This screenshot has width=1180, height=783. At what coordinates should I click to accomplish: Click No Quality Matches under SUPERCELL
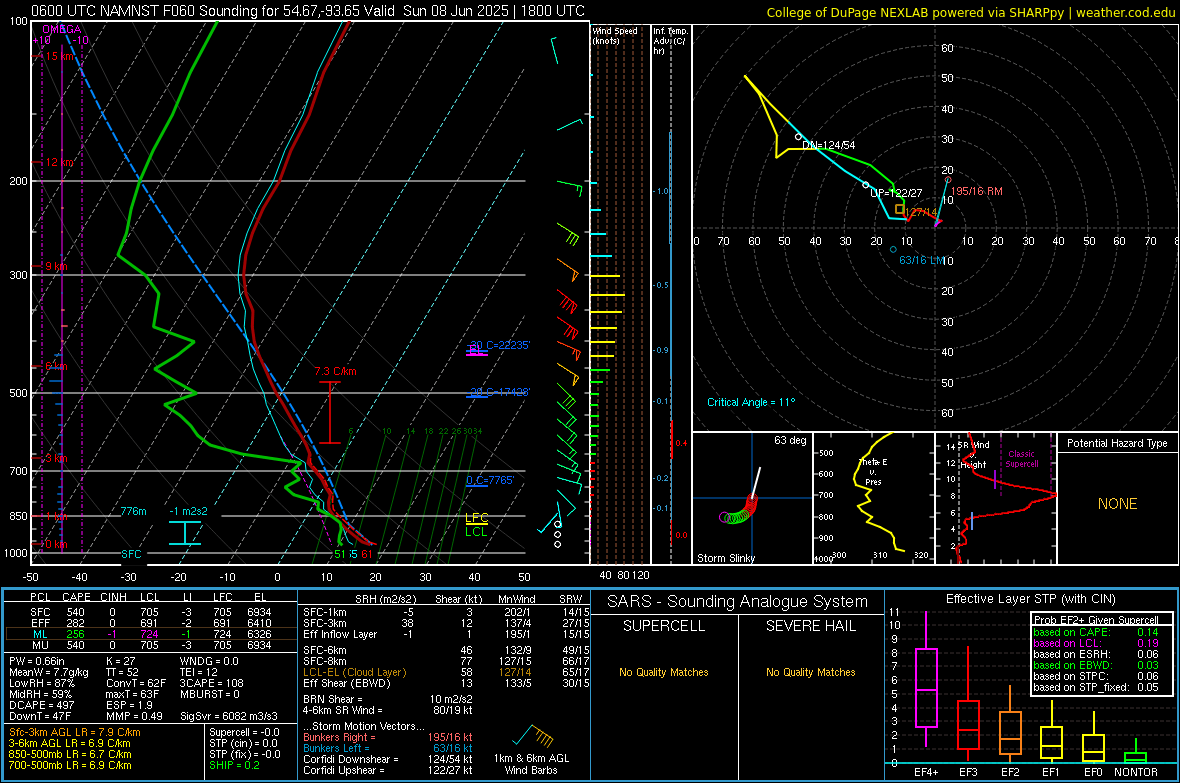tap(664, 672)
